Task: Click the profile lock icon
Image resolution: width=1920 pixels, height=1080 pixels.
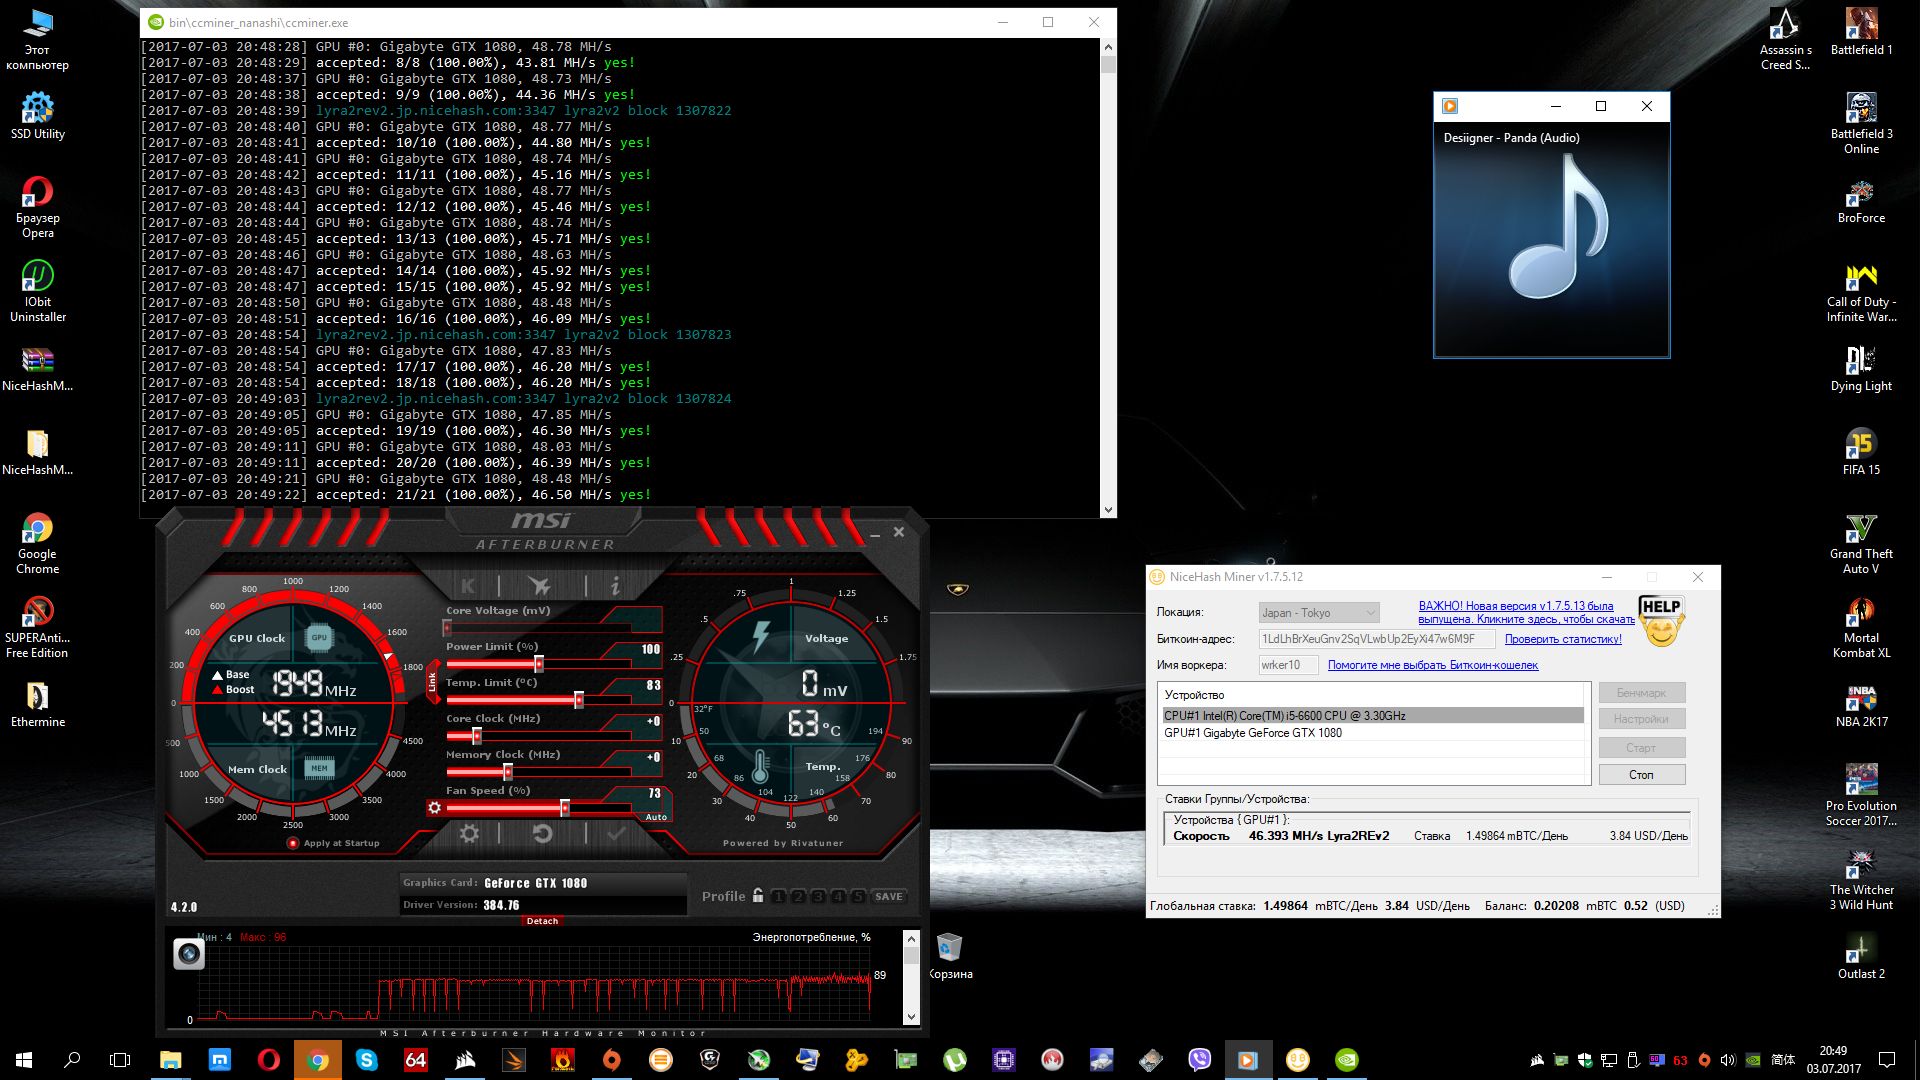Action: (x=758, y=896)
